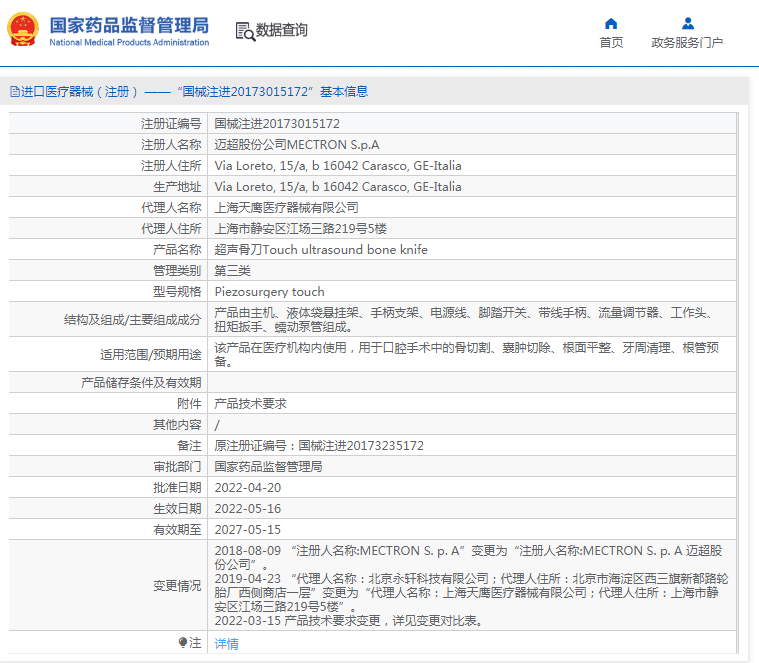Screen dimensions: 759x663
Task: Select model spec Piezosurgery touch
Action: (270, 292)
